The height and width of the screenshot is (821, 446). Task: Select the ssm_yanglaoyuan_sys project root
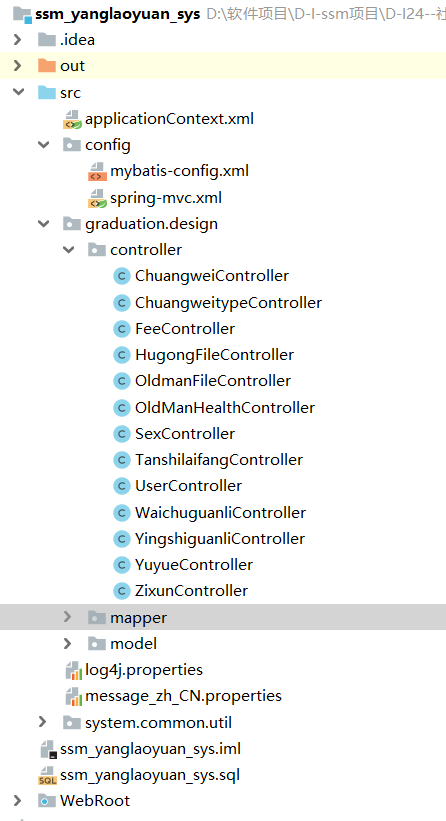point(118,15)
